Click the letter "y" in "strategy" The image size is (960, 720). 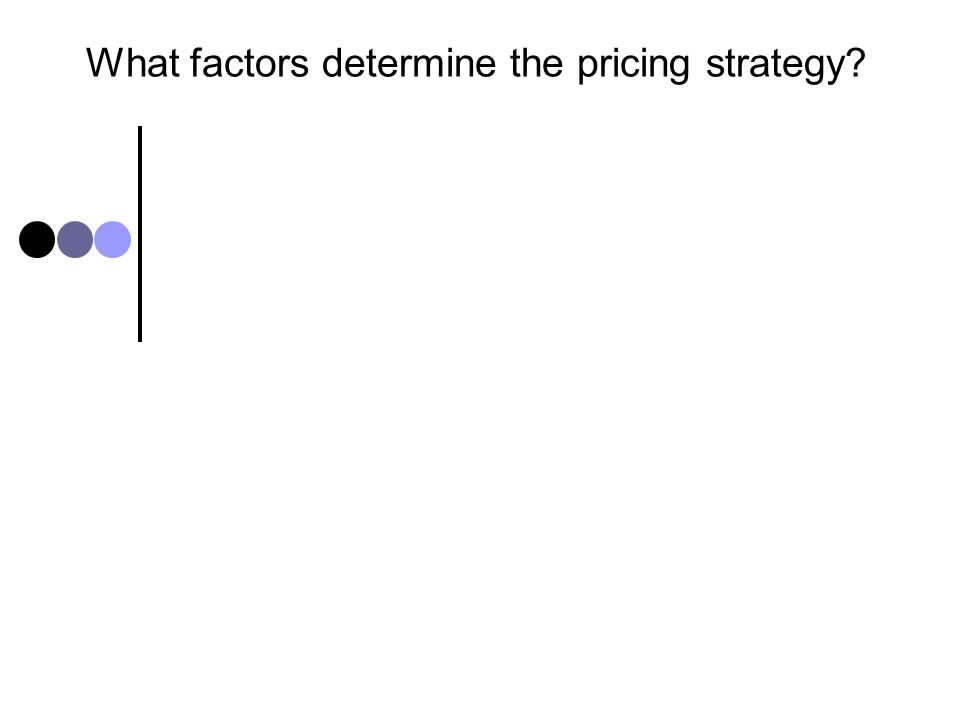click(838, 69)
